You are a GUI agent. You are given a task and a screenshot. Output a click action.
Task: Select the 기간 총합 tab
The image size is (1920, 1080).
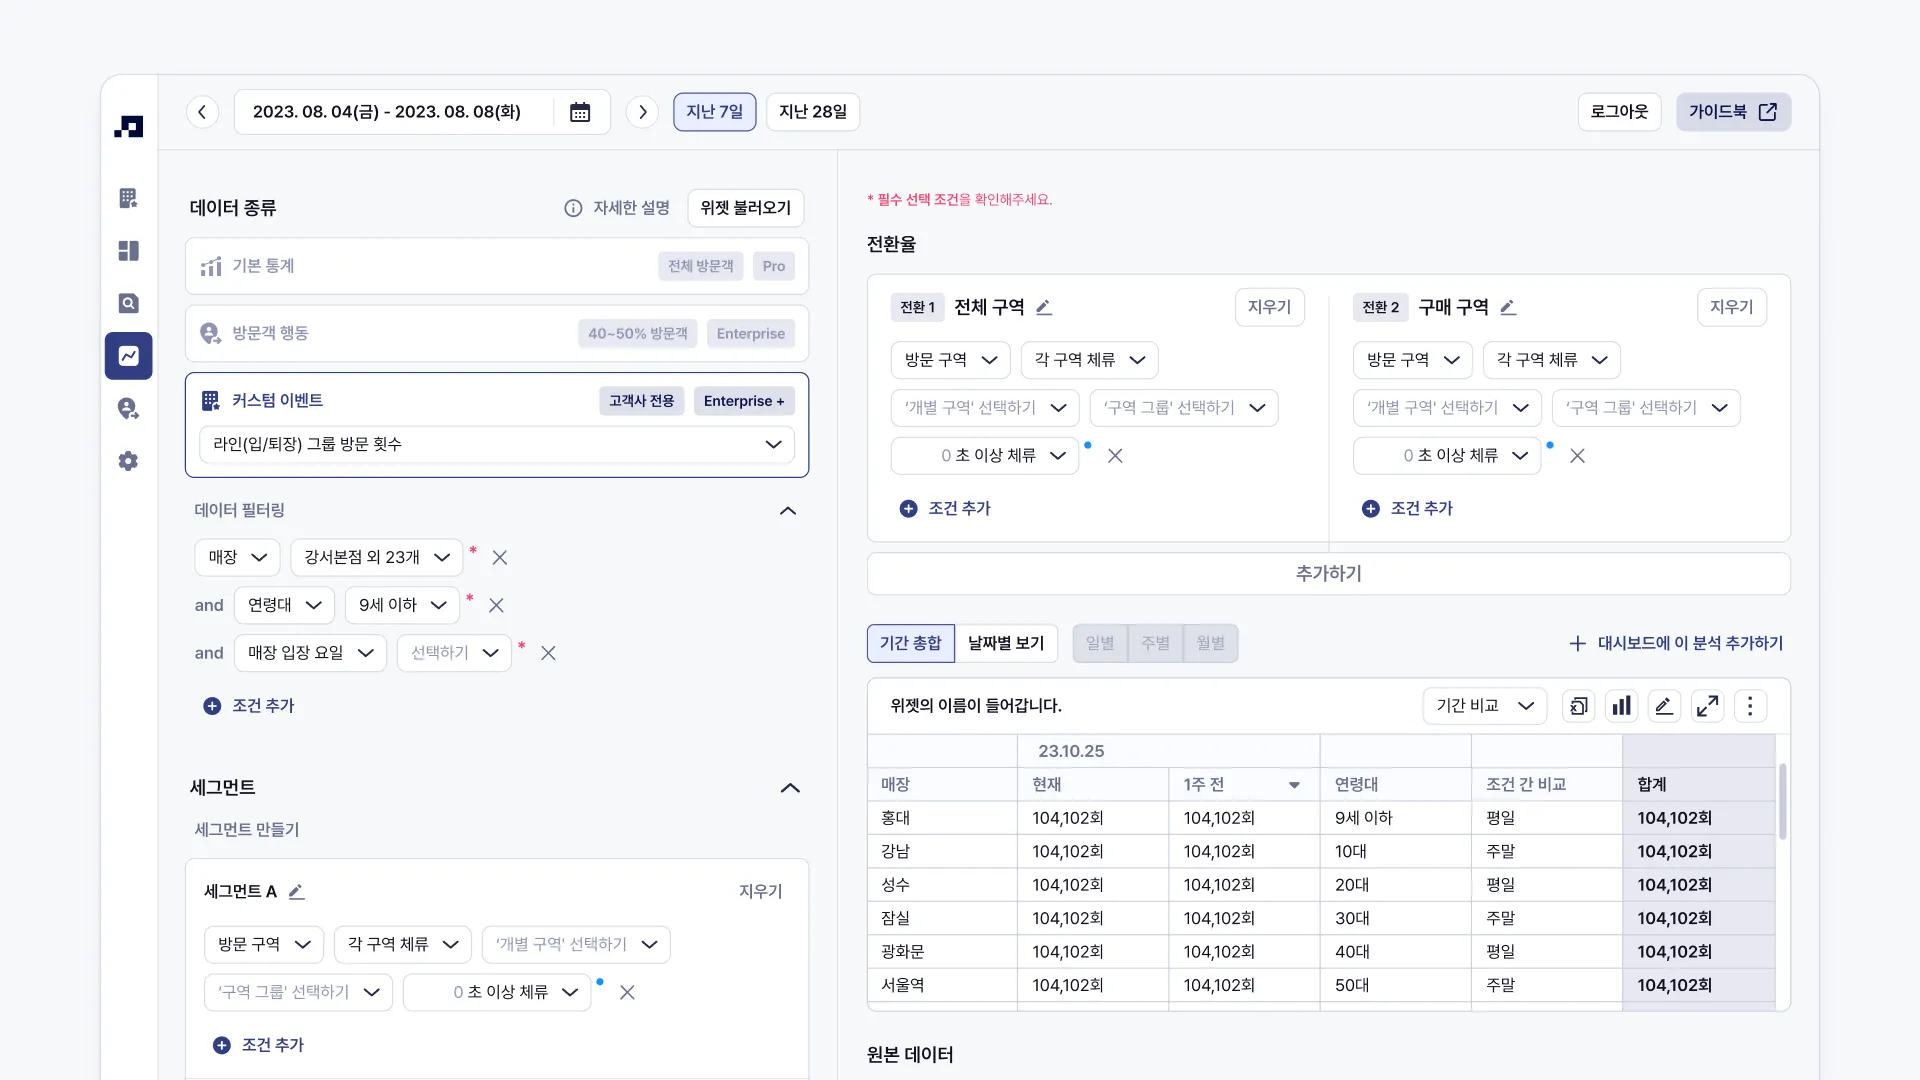tap(910, 643)
